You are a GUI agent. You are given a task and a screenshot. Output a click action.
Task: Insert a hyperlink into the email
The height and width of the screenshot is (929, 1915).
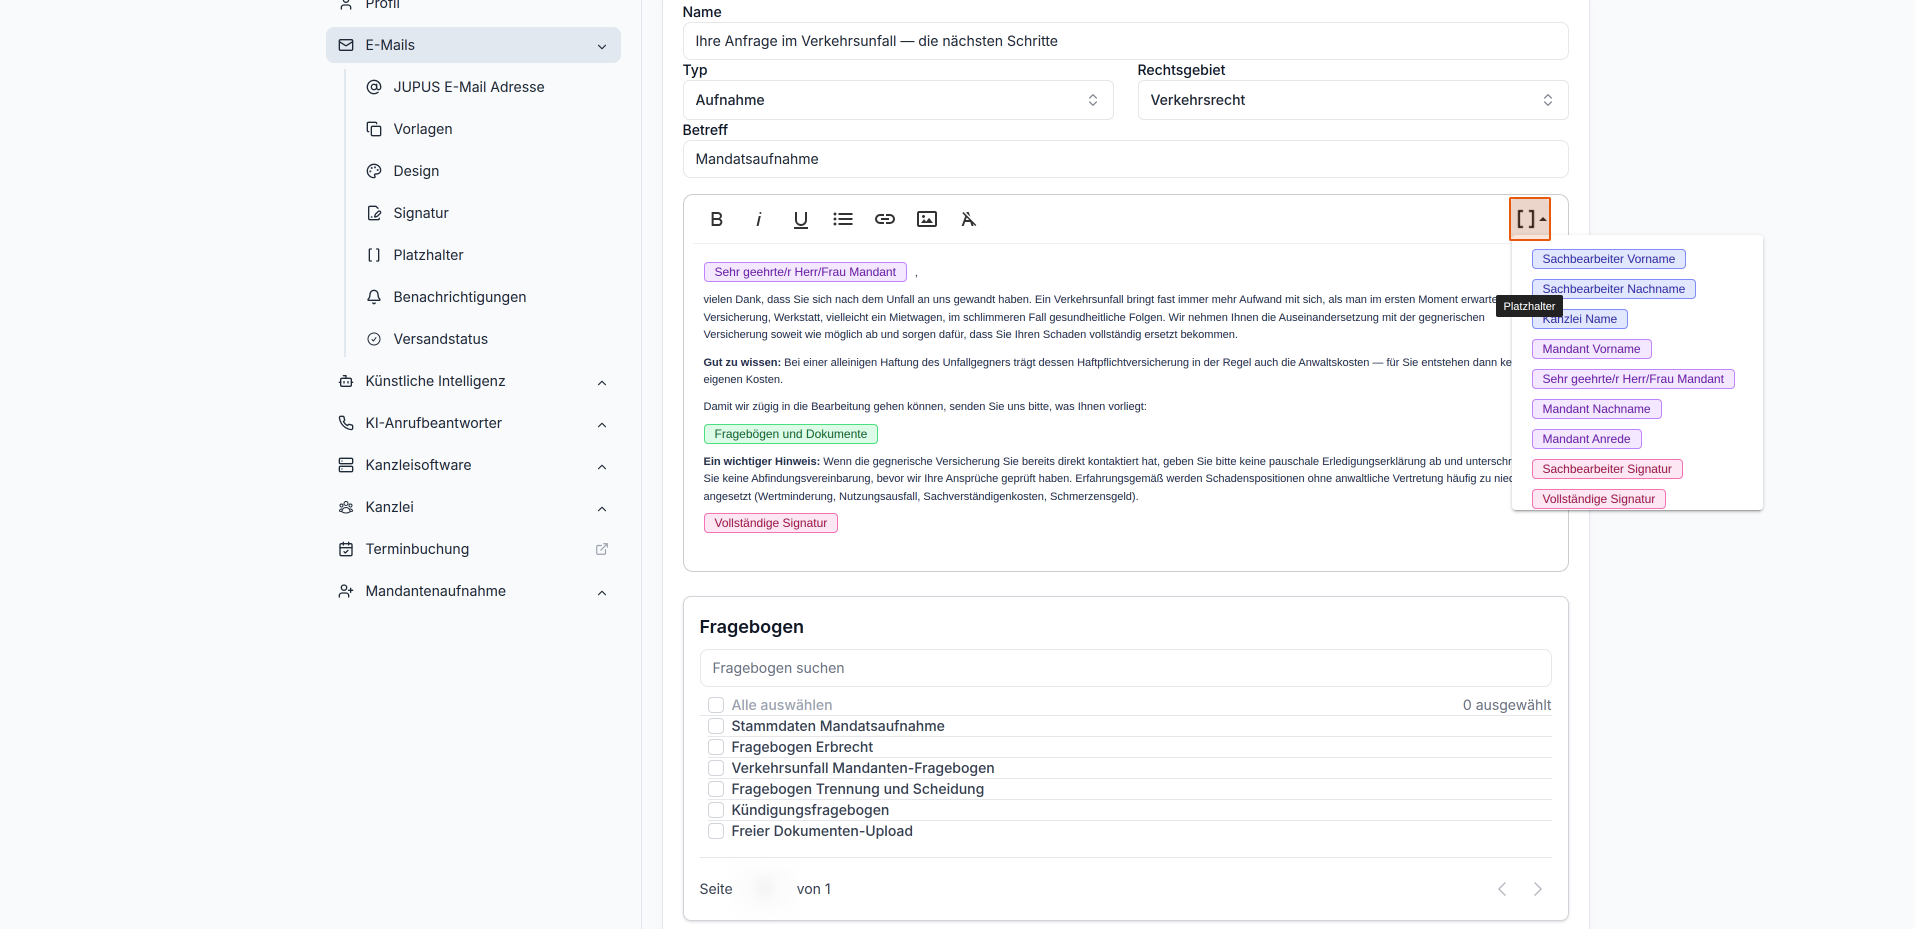coord(885,219)
